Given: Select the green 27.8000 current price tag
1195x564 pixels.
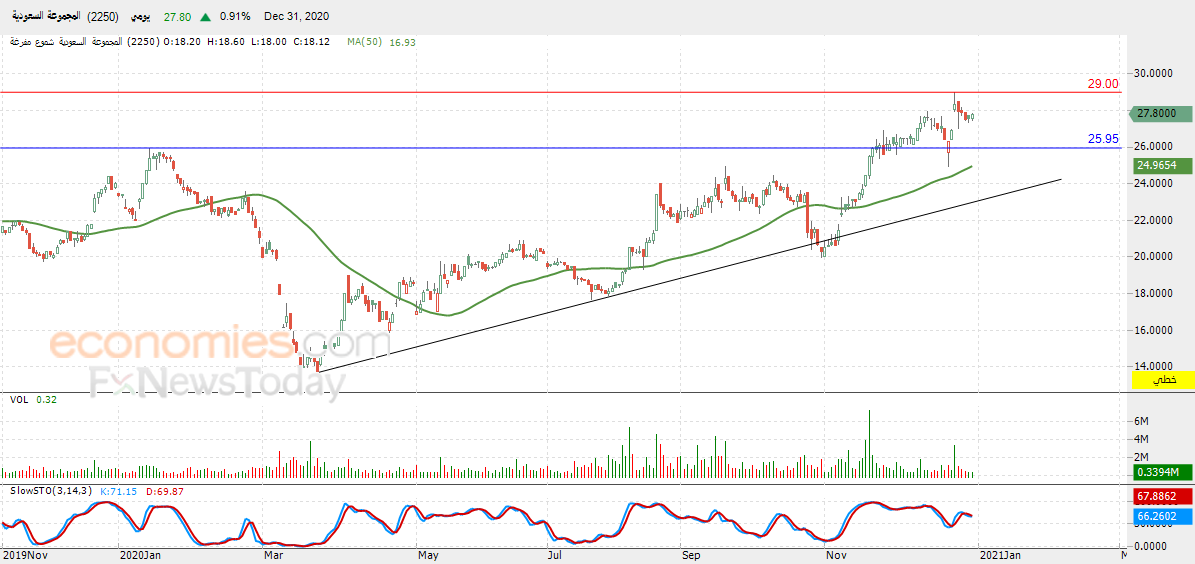Looking at the screenshot, I should (x=1159, y=114).
